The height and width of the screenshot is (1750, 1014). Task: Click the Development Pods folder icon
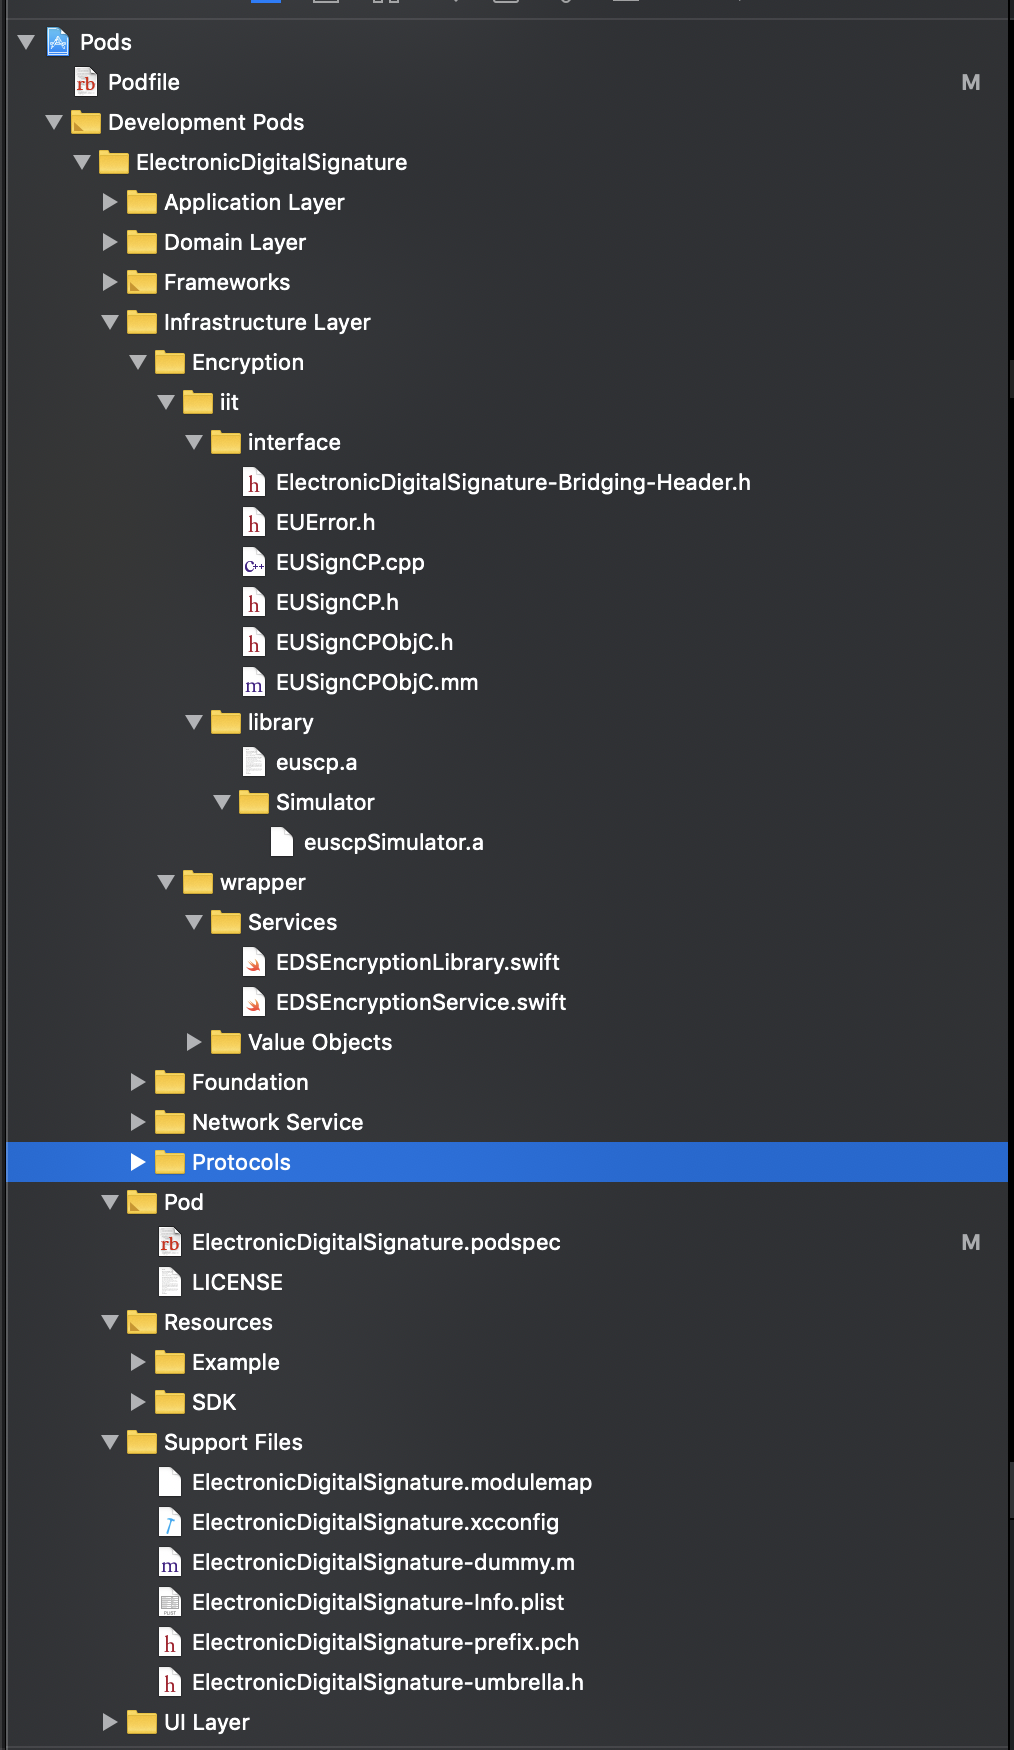pyautogui.click(x=86, y=122)
